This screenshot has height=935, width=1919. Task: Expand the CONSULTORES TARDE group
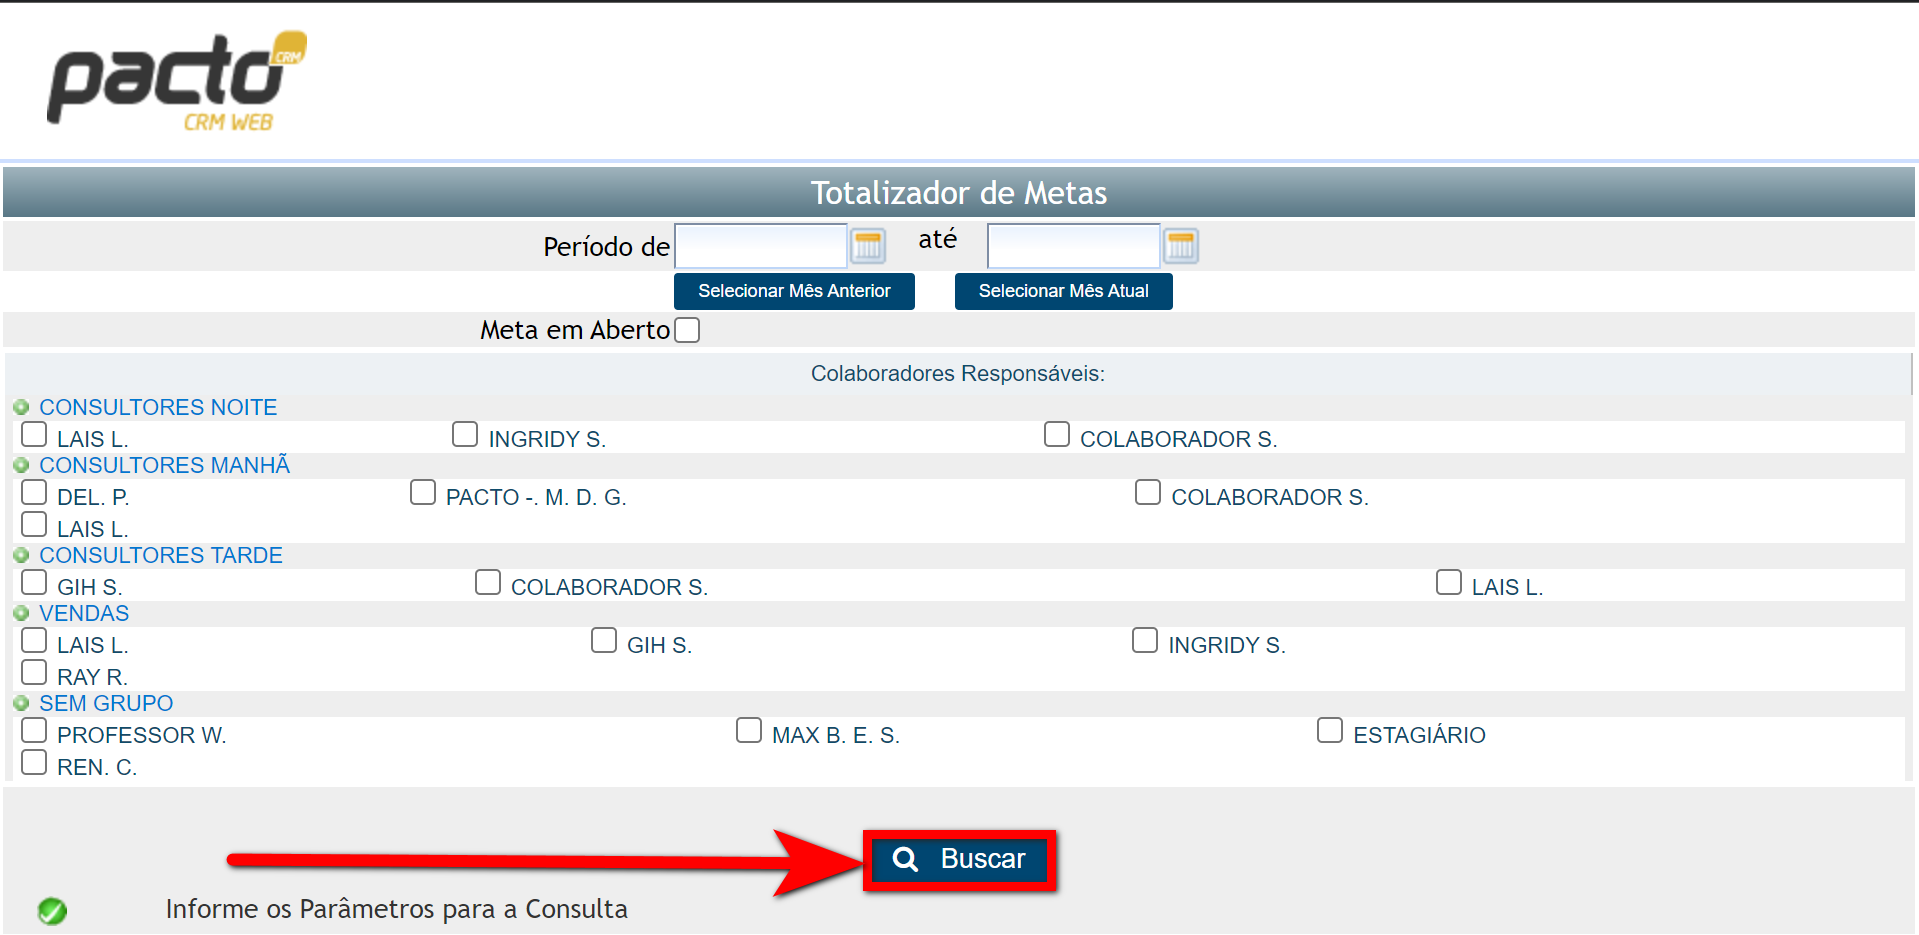pyautogui.click(x=22, y=554)
